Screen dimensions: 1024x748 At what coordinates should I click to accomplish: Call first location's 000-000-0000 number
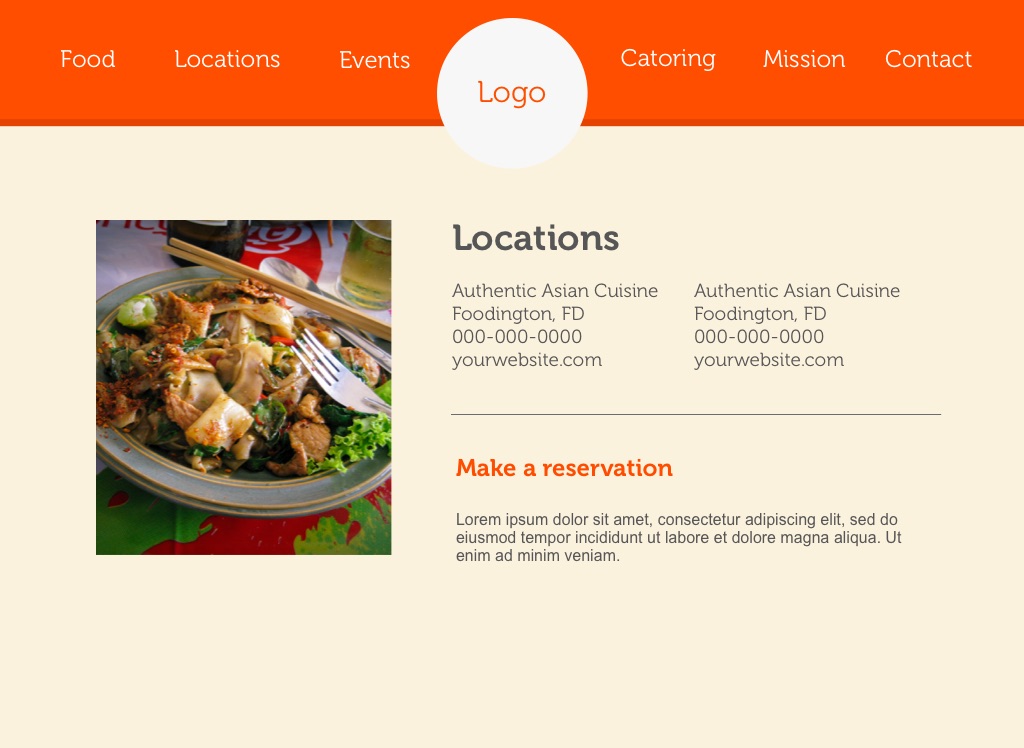pos(517,336)
